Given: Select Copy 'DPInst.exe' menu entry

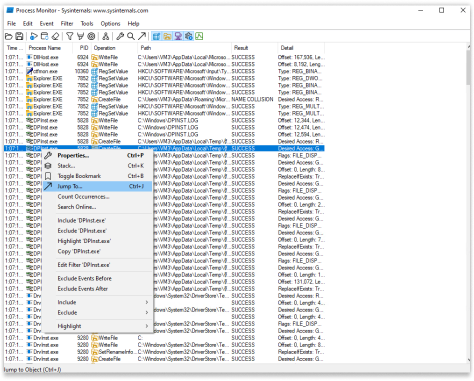Looking at the screenshot, I should click(x=98, y=251).
